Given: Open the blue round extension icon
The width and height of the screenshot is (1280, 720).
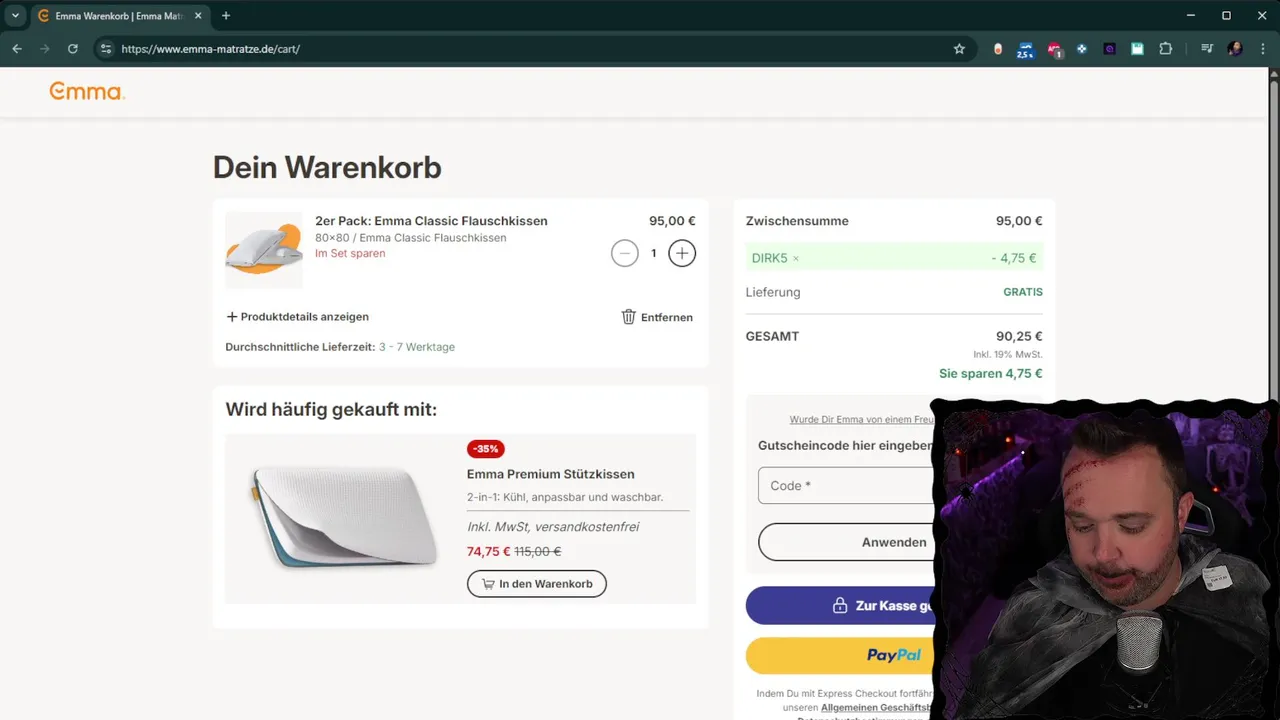Looking at the screenshot, I should click(x=1082, y=49).
